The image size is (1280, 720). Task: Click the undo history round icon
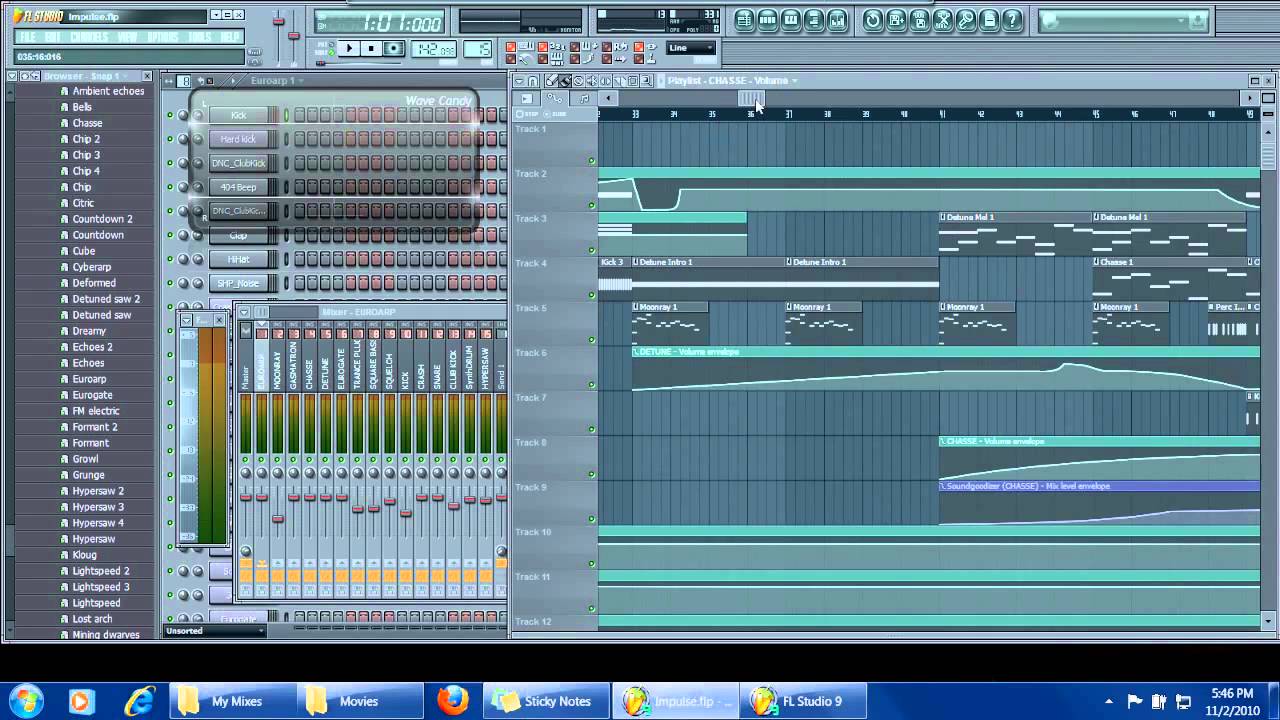873,20
